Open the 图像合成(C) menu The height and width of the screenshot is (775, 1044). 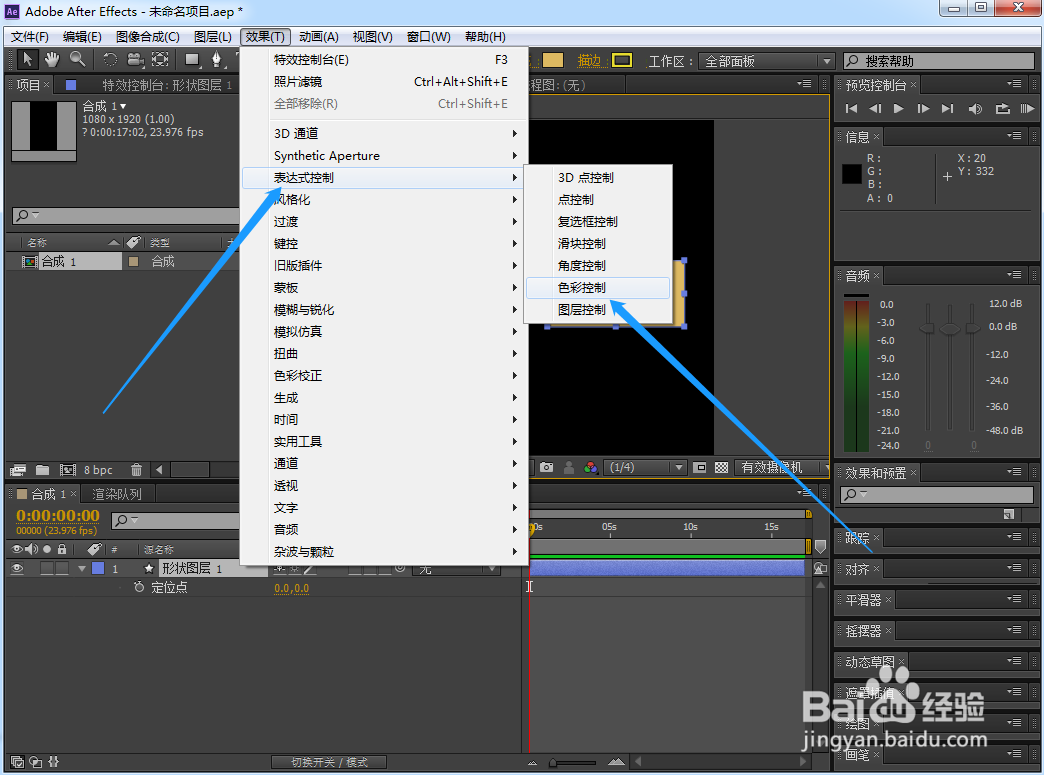click(147, 37)
